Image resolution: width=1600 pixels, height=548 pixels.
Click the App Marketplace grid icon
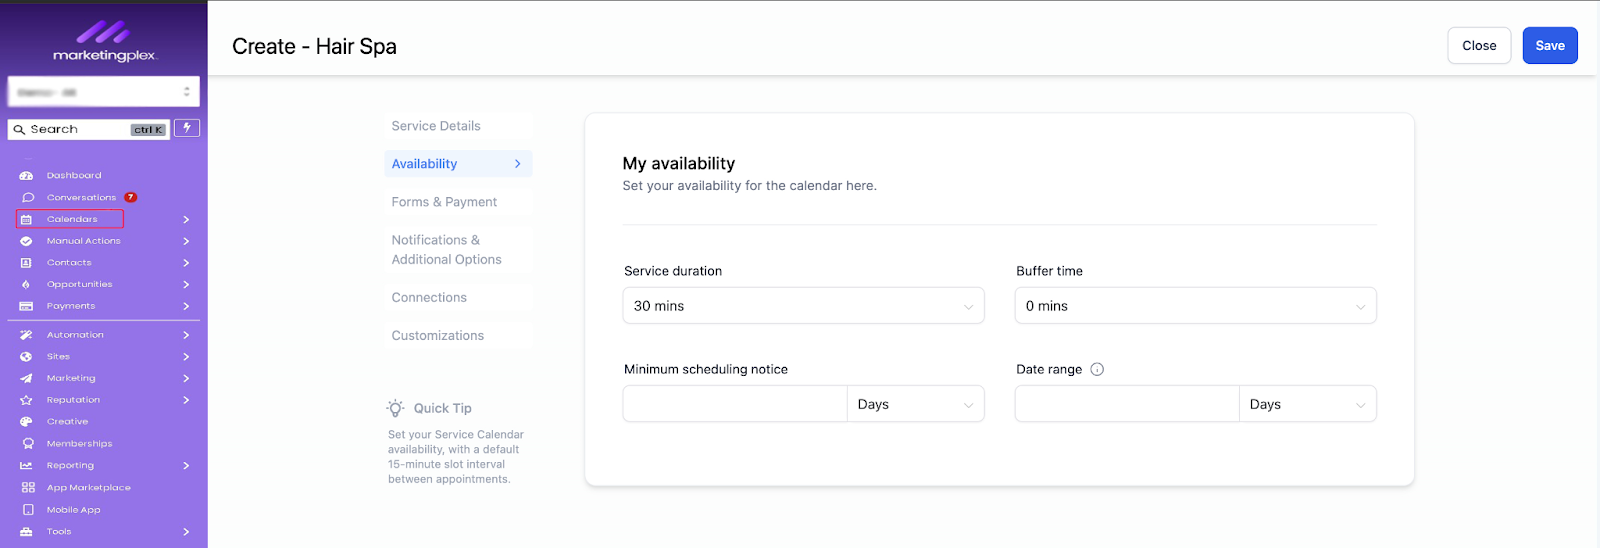coord(28,488)
